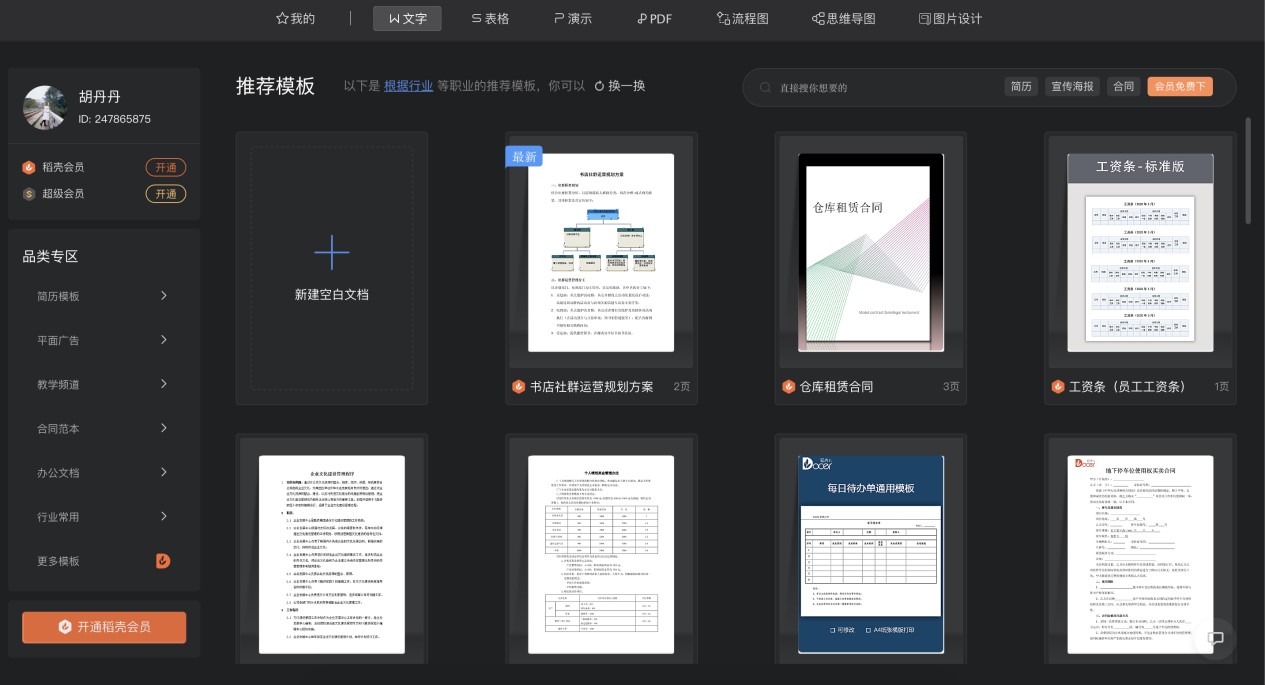Click the PDF icon in the top navigation
Screen dimensions: 1265x685
coord(641,18)
